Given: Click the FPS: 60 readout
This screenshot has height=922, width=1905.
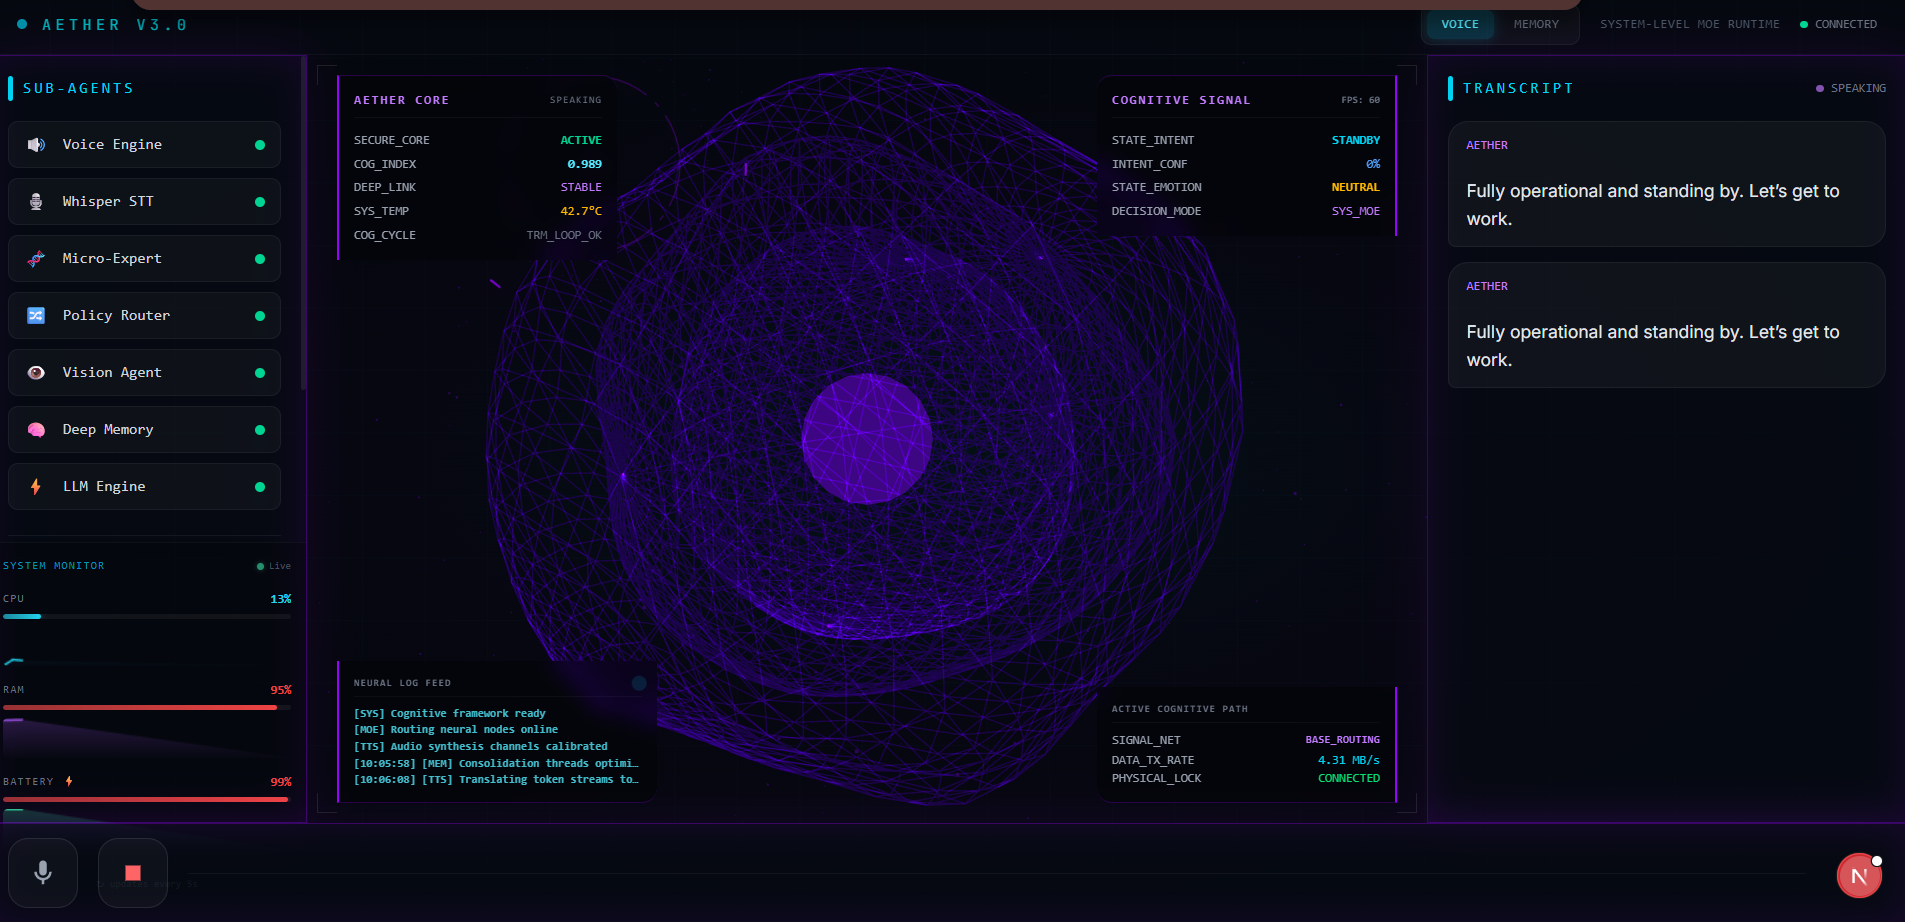Looking at the screenshot, I should pyautogui.click(x=1361, y=100).
